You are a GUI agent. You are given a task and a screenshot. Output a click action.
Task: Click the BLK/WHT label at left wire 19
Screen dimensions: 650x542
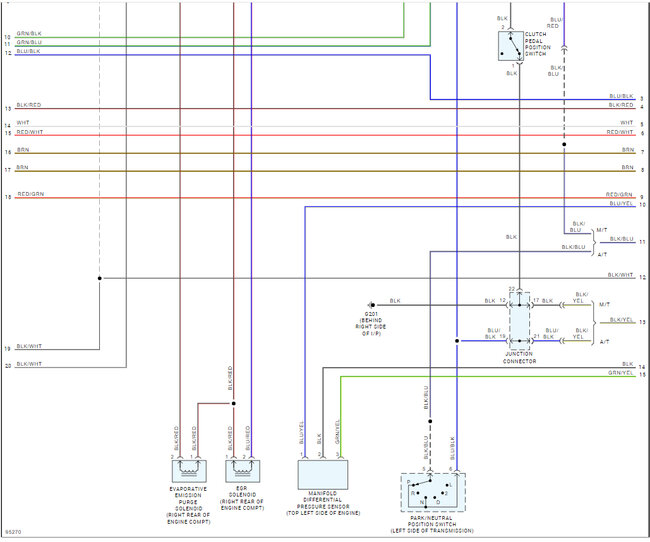(29, 346)
